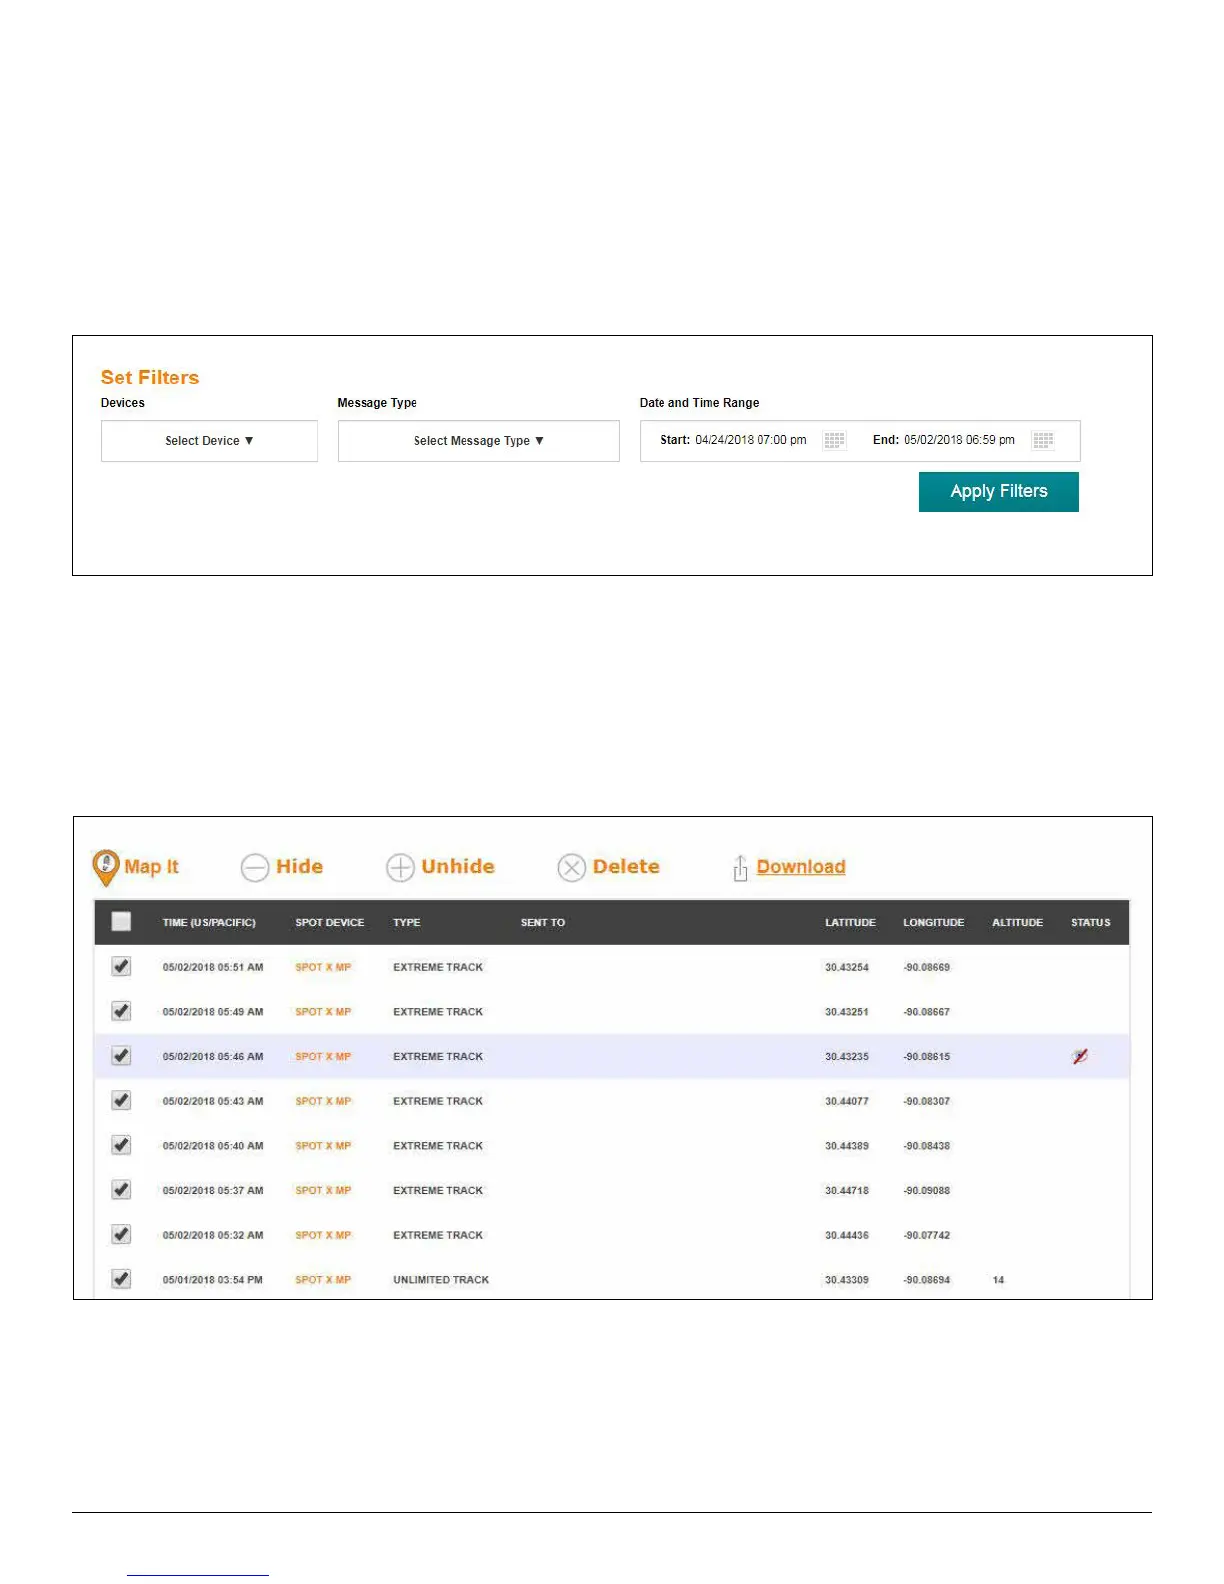Screen dimensions: 1224x1584
Task: Uncheck the 05/02/2018 05:37 AM row checkbox
Action: (121, 1189)
